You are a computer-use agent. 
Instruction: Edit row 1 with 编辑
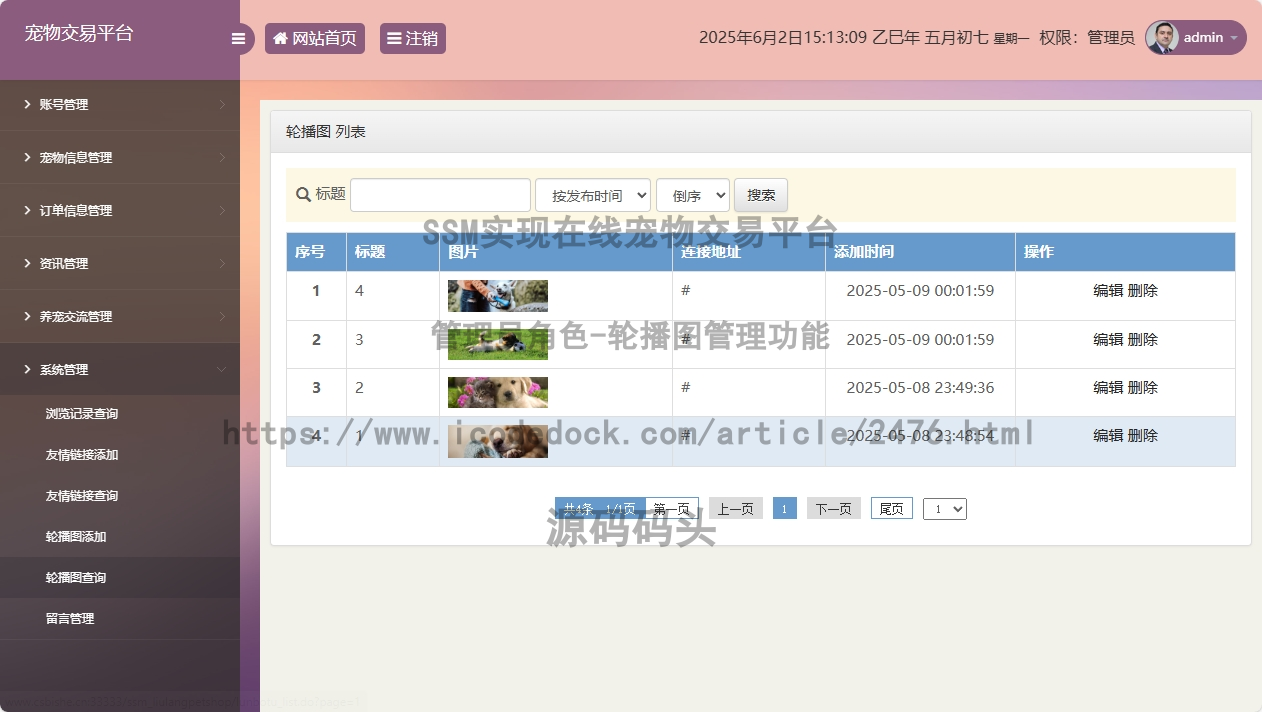pos(1108,291)
